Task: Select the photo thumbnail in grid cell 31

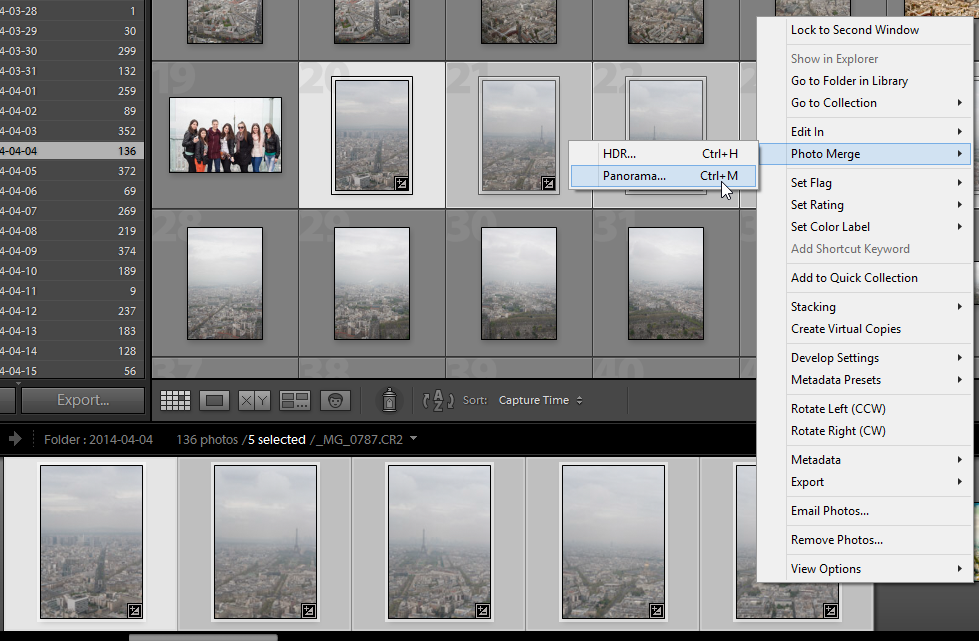Action: click(x=666, y=283)
